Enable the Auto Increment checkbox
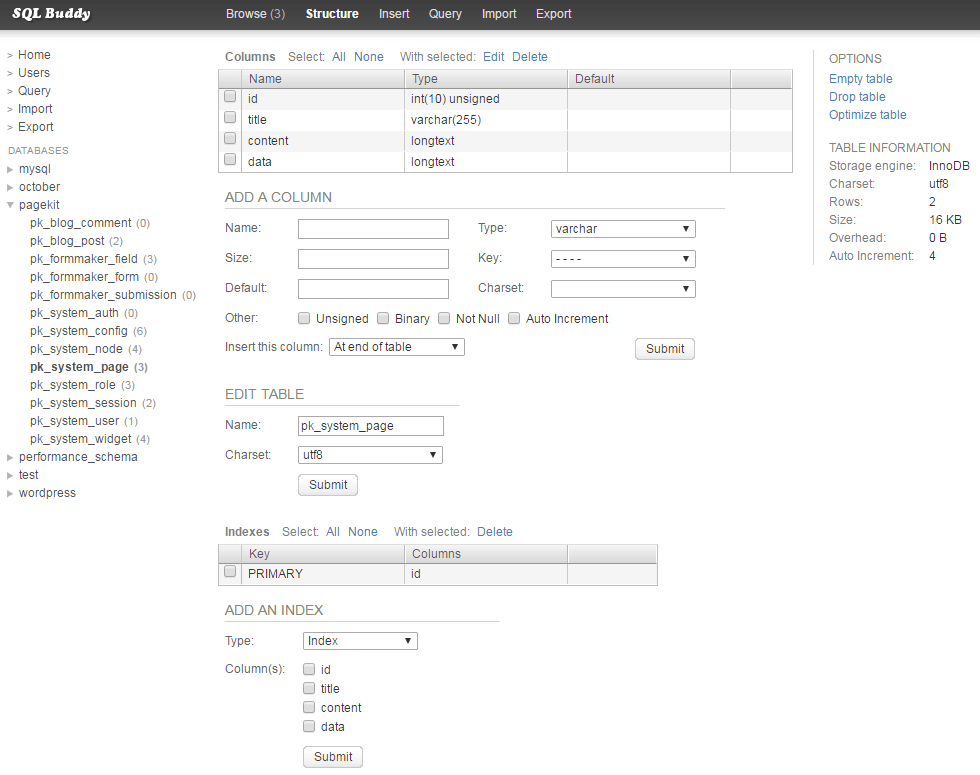 514,318
